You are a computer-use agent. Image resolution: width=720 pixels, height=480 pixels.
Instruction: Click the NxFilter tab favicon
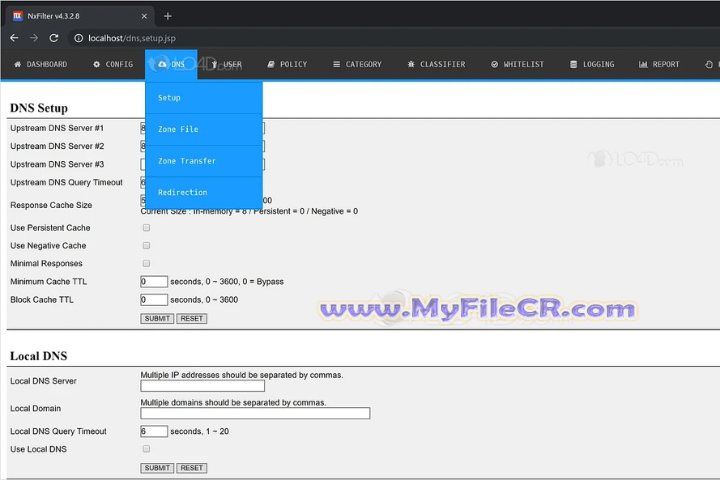17,16
